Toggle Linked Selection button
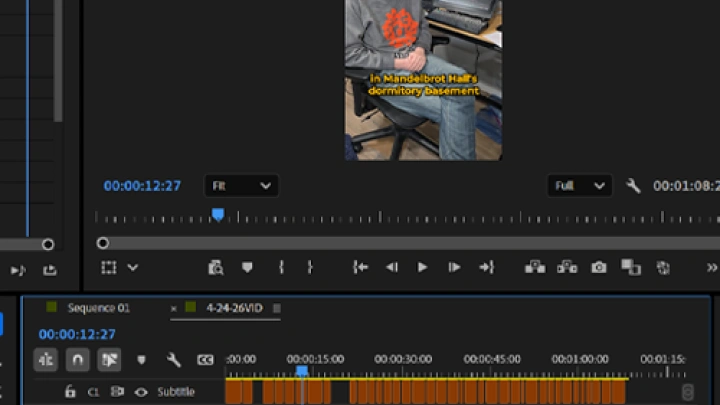Image resolution: width=720 pixels, height=405 pixels. [x=109, y=360]
